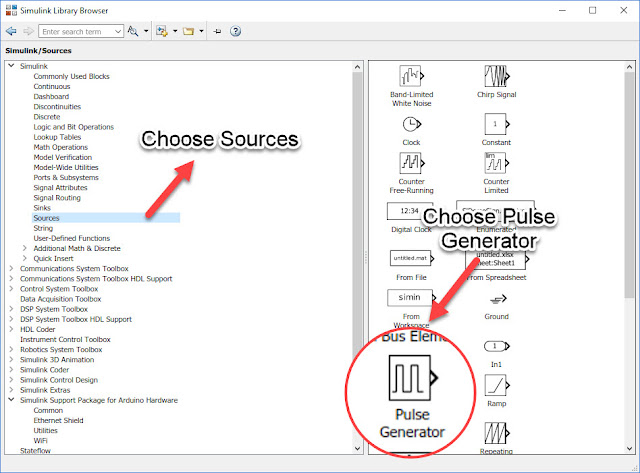Open the search options dropdown arrow
Viewport: 640px width, 473px height.
146,31
